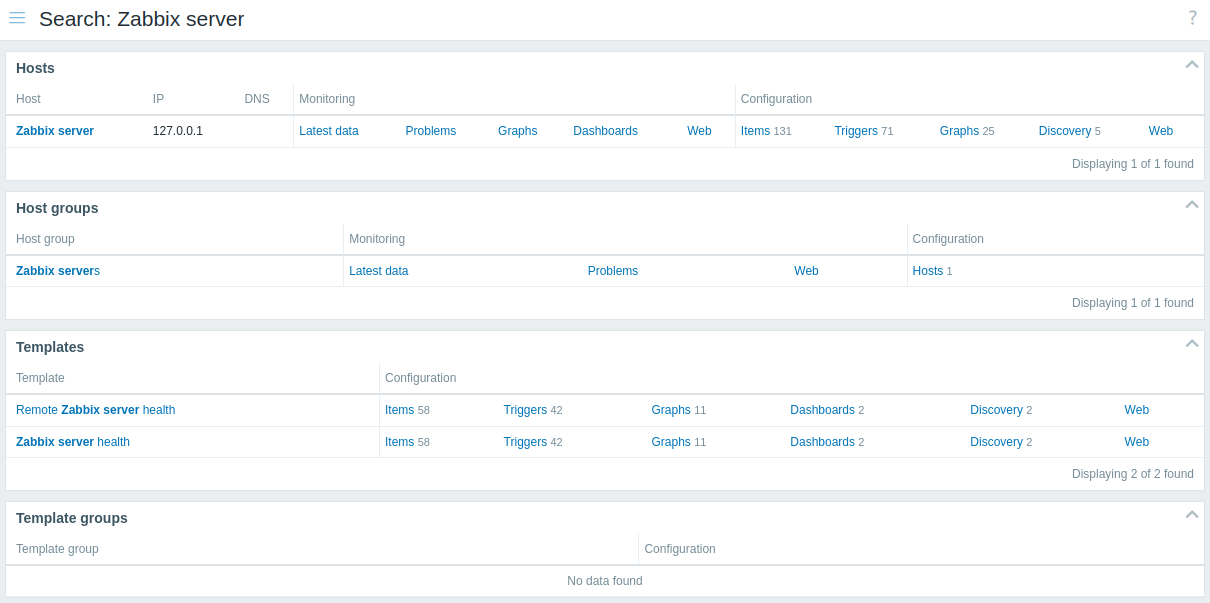
Task: Select "Displaying 2 of 2 found" text
Action: click(1133, 474)
